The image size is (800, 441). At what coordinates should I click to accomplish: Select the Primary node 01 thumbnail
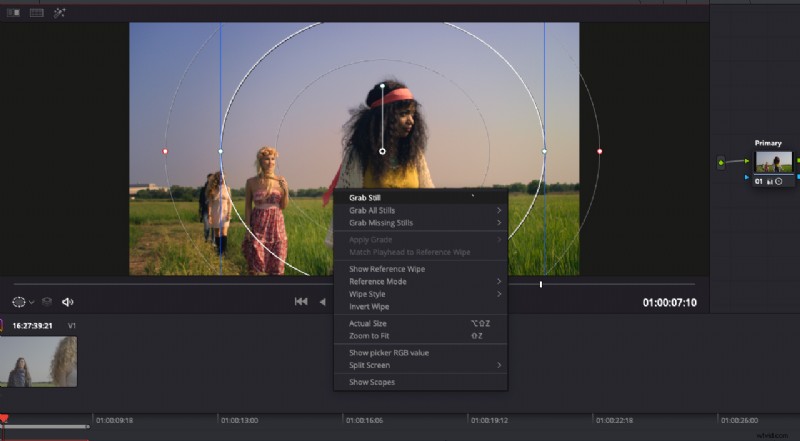coord(774,162)
